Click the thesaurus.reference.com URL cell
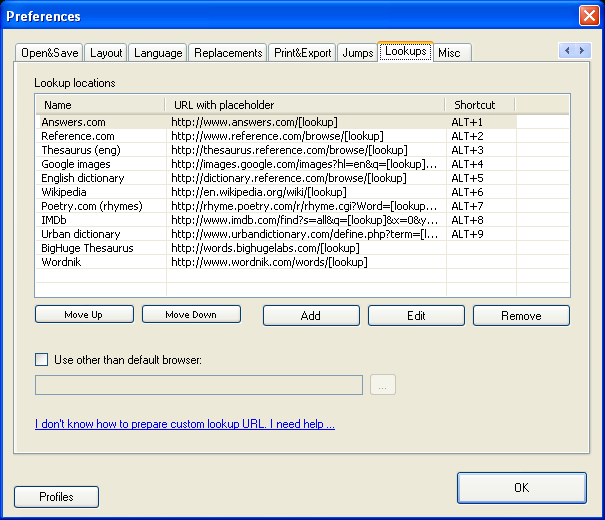This screenshot has width=605, height=520. tap(306, 150)
